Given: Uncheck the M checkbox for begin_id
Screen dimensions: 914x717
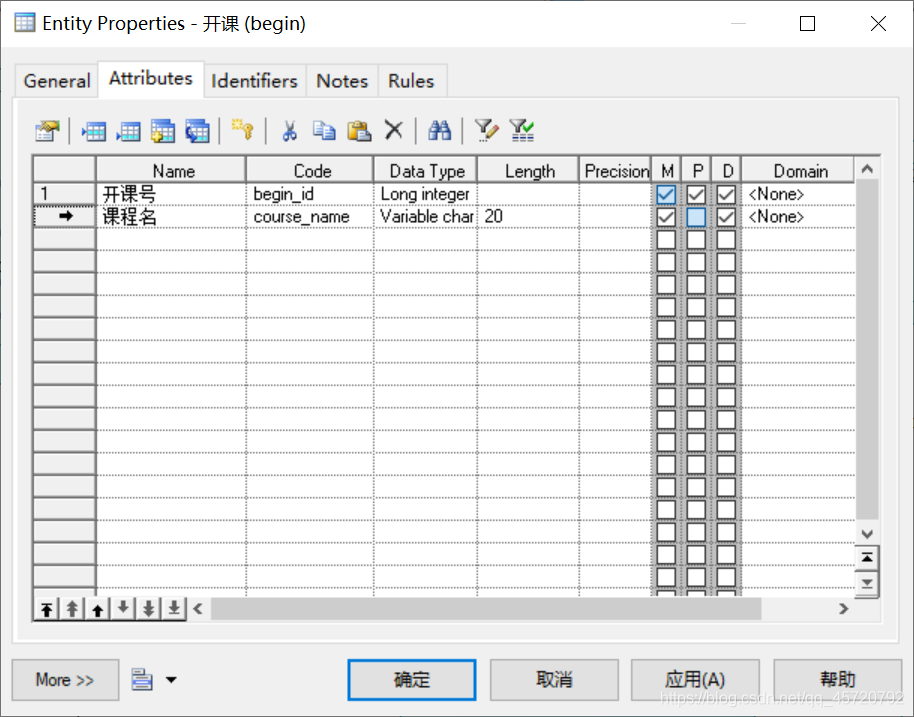Looking at the screenshot, I should [666, 194].
